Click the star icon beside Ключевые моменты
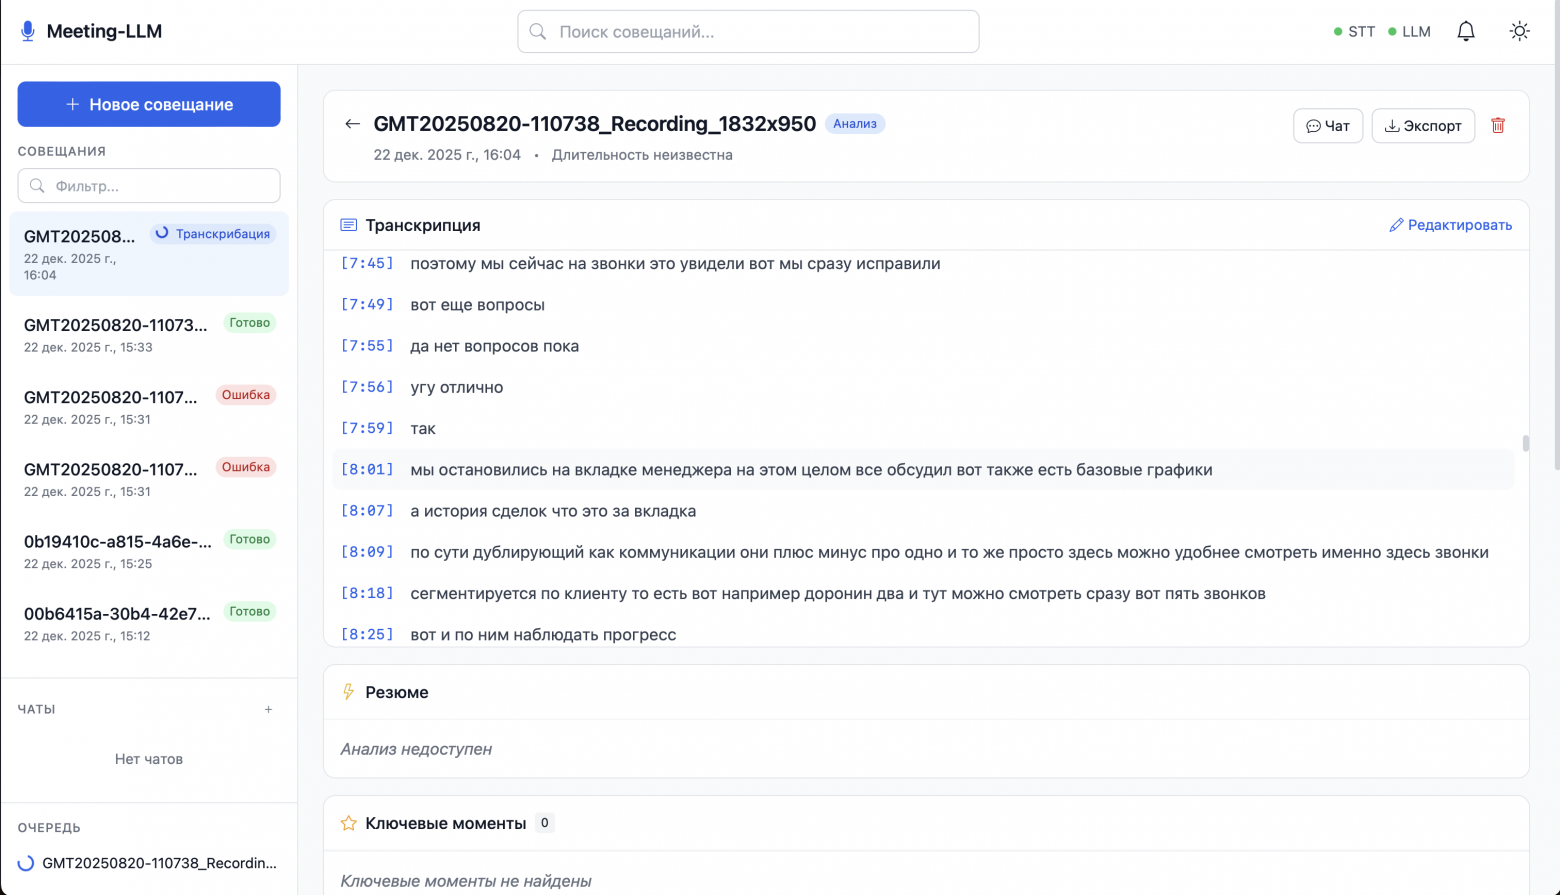The image size is (1560, 895). pyautogui.click(x=348, y=822)
